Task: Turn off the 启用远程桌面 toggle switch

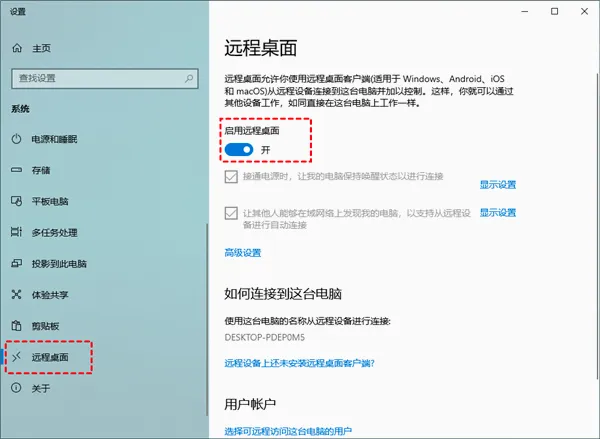Action: [239, 150]
